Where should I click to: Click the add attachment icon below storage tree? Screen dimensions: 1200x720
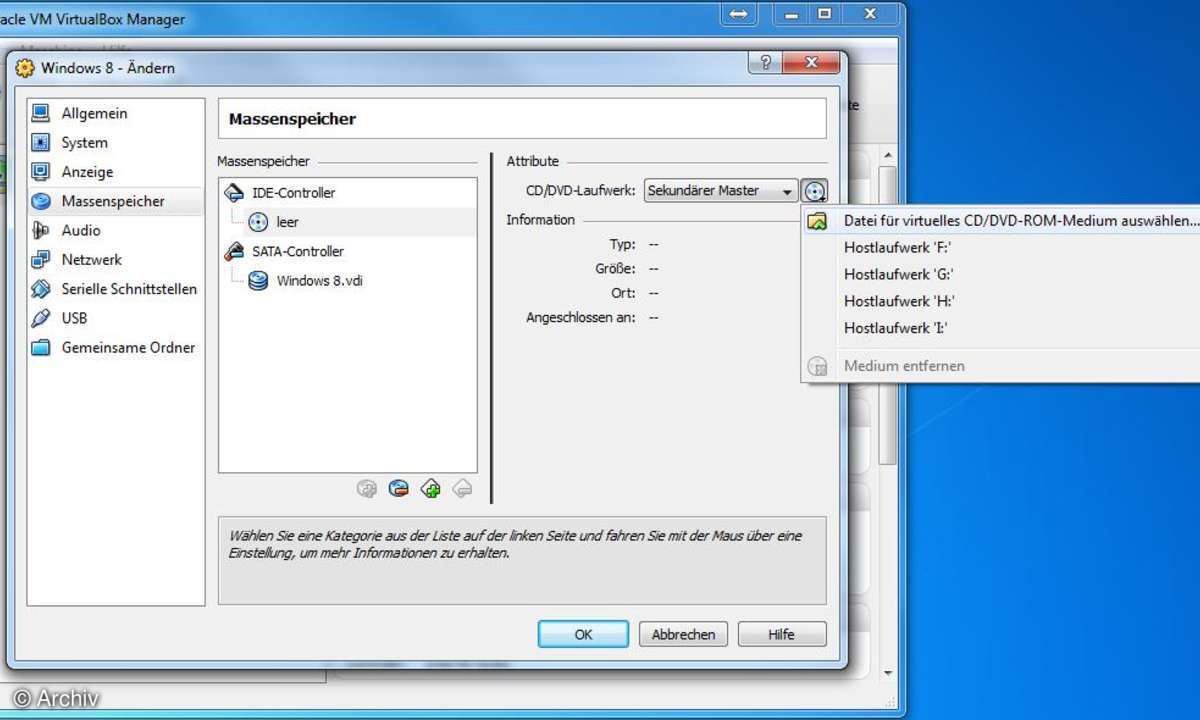tap(367, 488)
